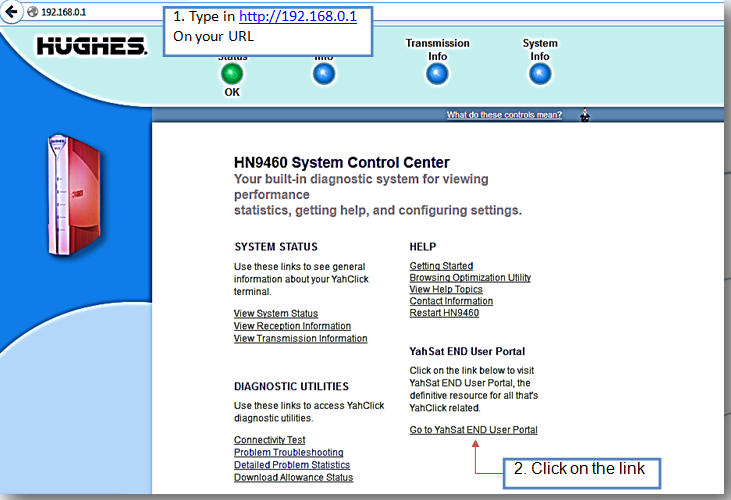Open the Detailed Problem Statistics link
731x500 pixels.
(x=292, y=465)
